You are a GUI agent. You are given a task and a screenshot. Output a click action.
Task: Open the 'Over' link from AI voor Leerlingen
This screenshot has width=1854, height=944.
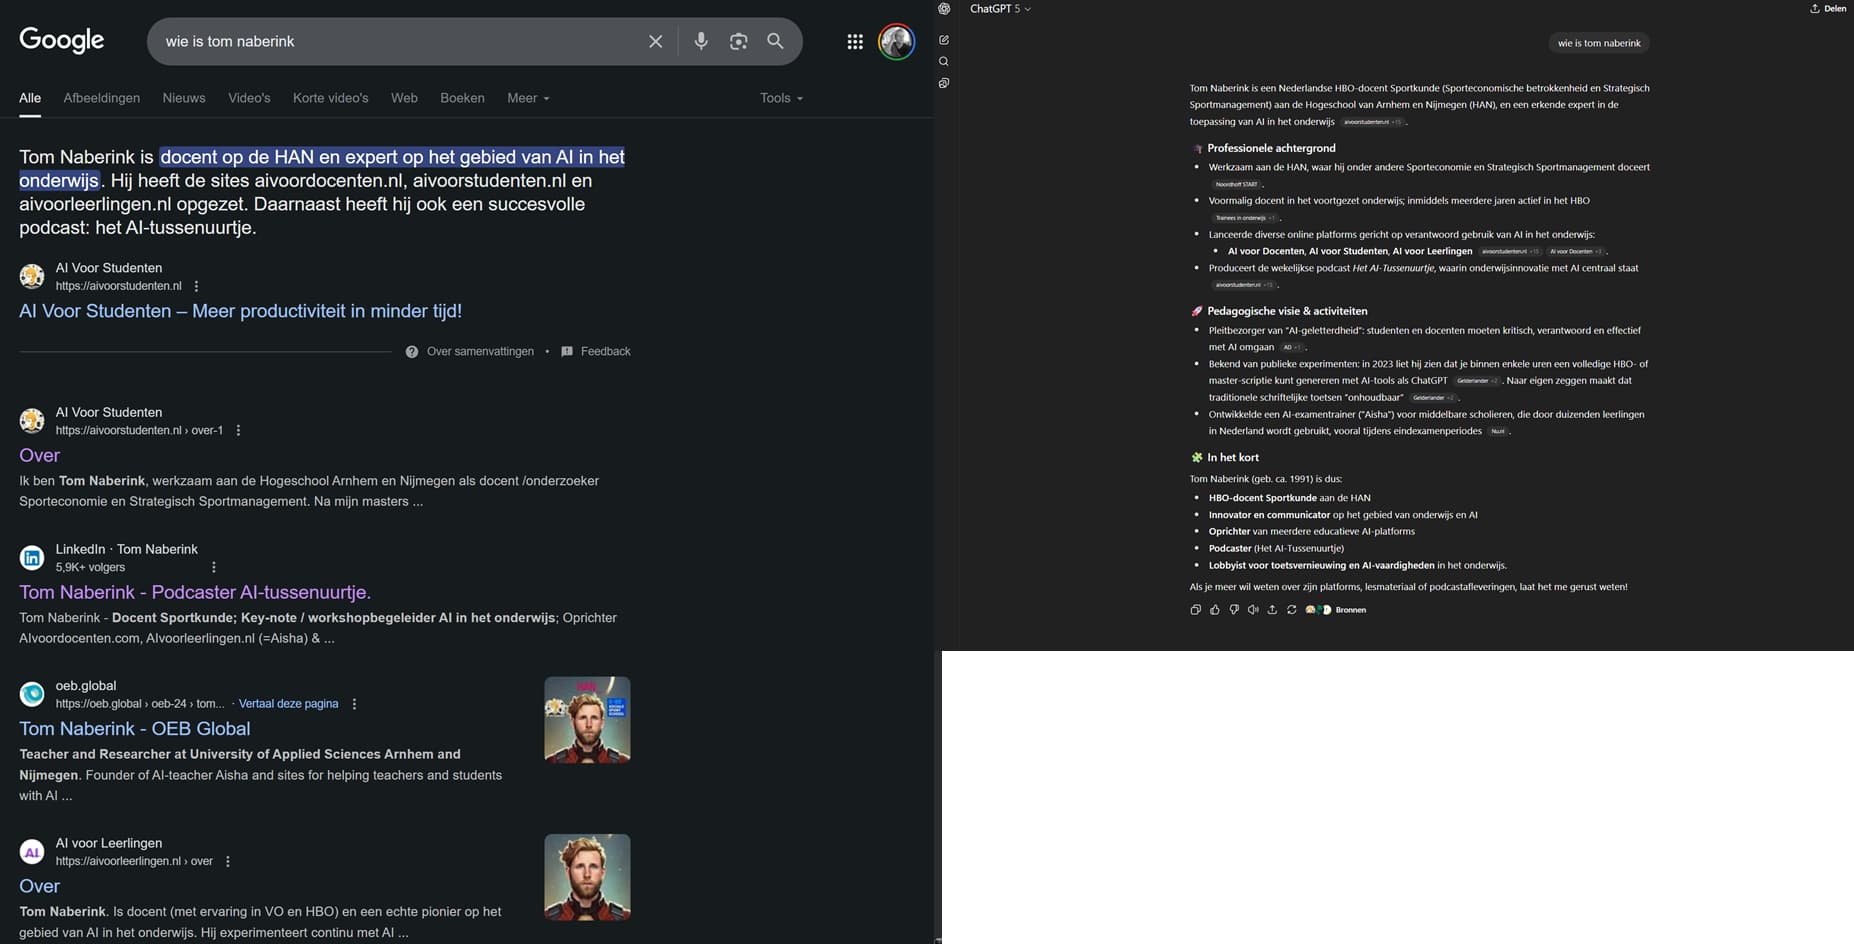tap(39, 886)
